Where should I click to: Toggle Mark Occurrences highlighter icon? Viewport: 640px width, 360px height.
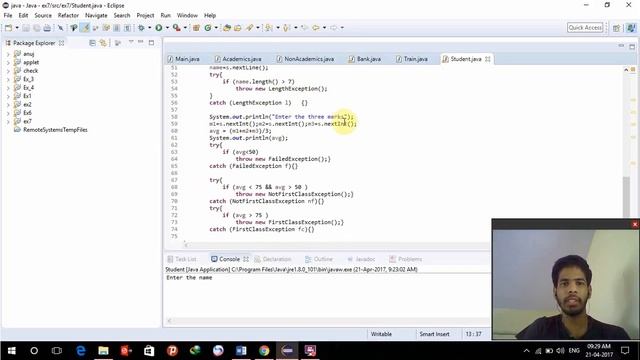85,28
